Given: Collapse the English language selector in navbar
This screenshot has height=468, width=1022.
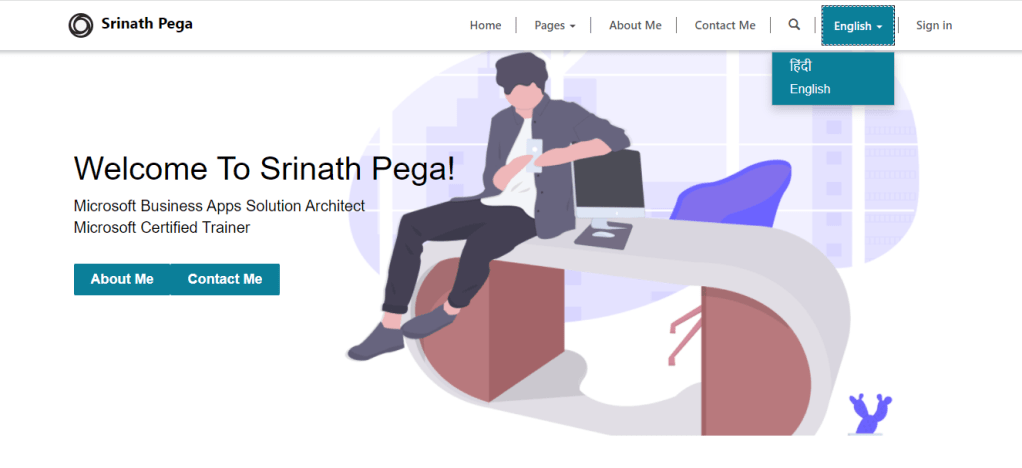Looking at the screenshot, I should pos(858,26).
